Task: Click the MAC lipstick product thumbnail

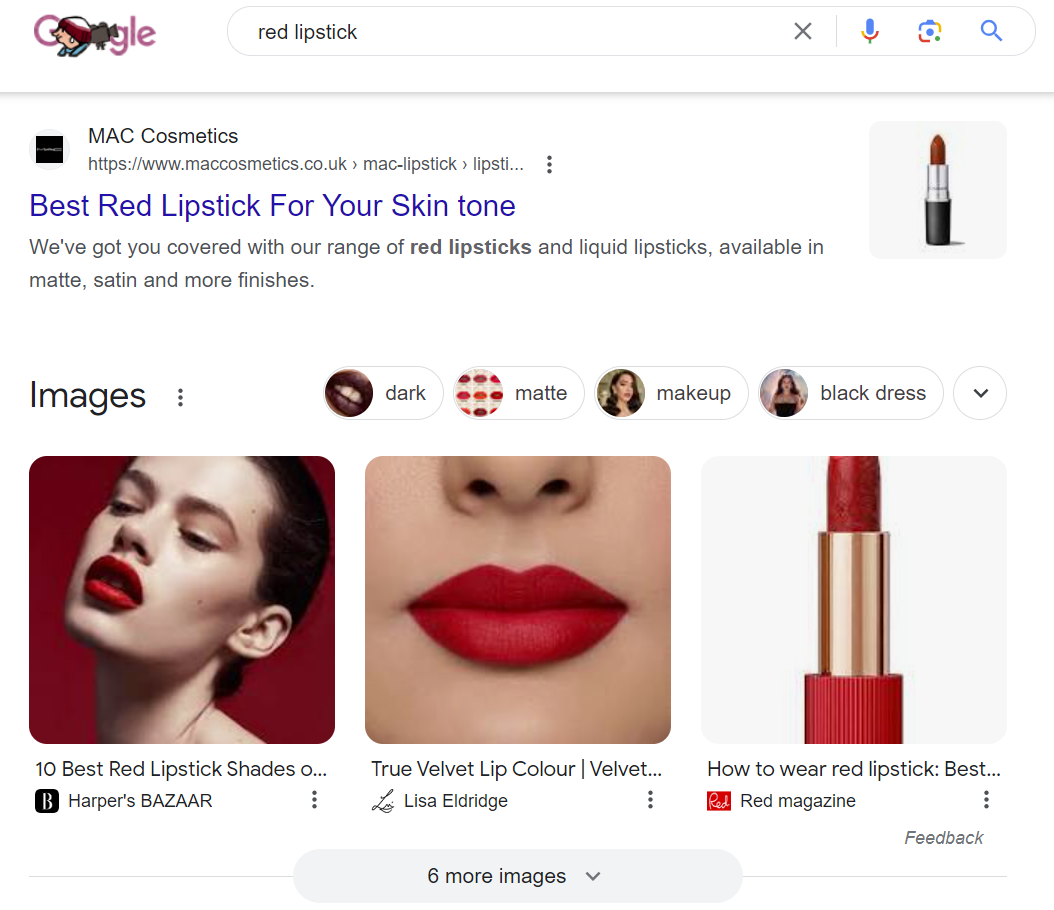Action: pos(938,190)
